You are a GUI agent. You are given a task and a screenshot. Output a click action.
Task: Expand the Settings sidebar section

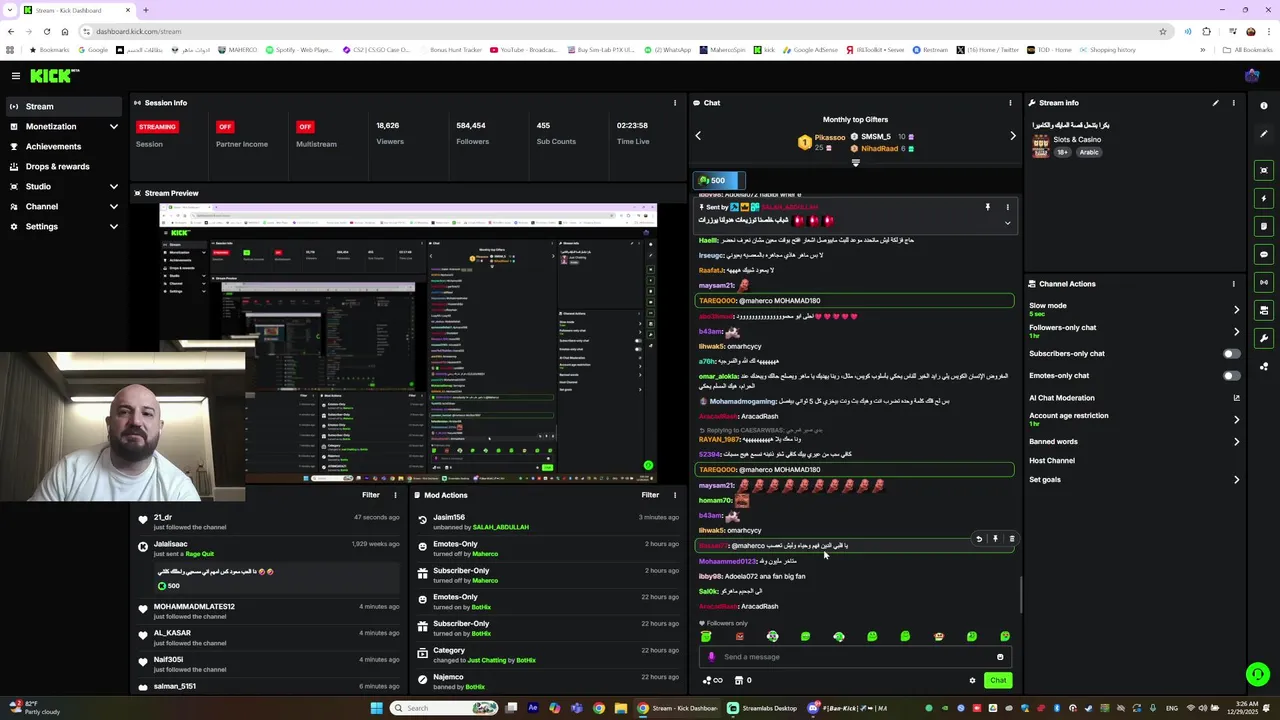(114, 227)
